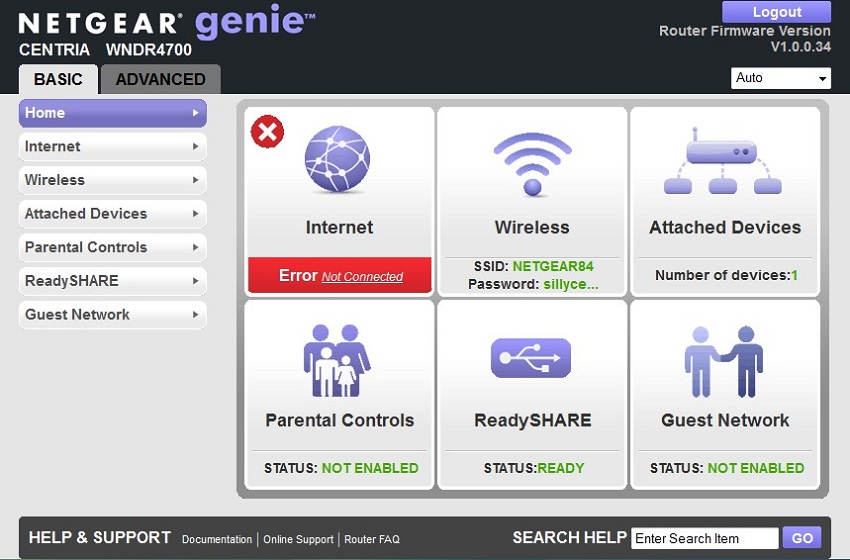This screenshot has height=560, width=850.
Task: Click Guest Network STATUS: NOT ENABLED text
Action: pyautogui.click(x=727, y=468)
